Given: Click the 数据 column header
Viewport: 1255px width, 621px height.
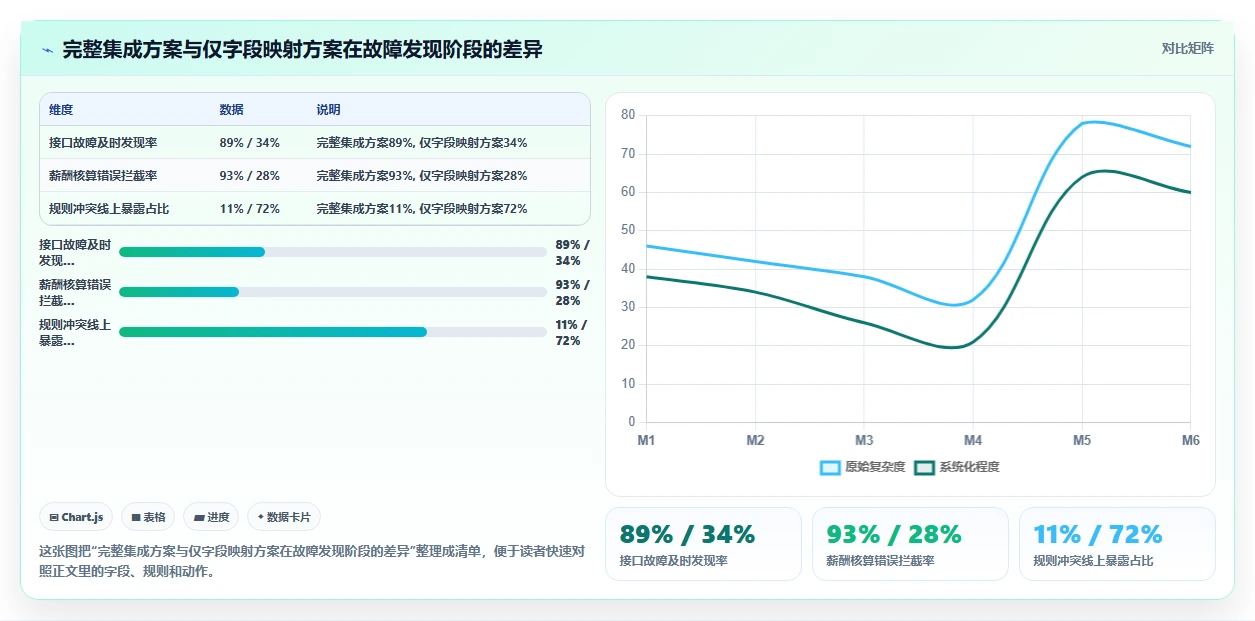Looking at the screenshot, I should pyautogui.click(x=231, y=110).
